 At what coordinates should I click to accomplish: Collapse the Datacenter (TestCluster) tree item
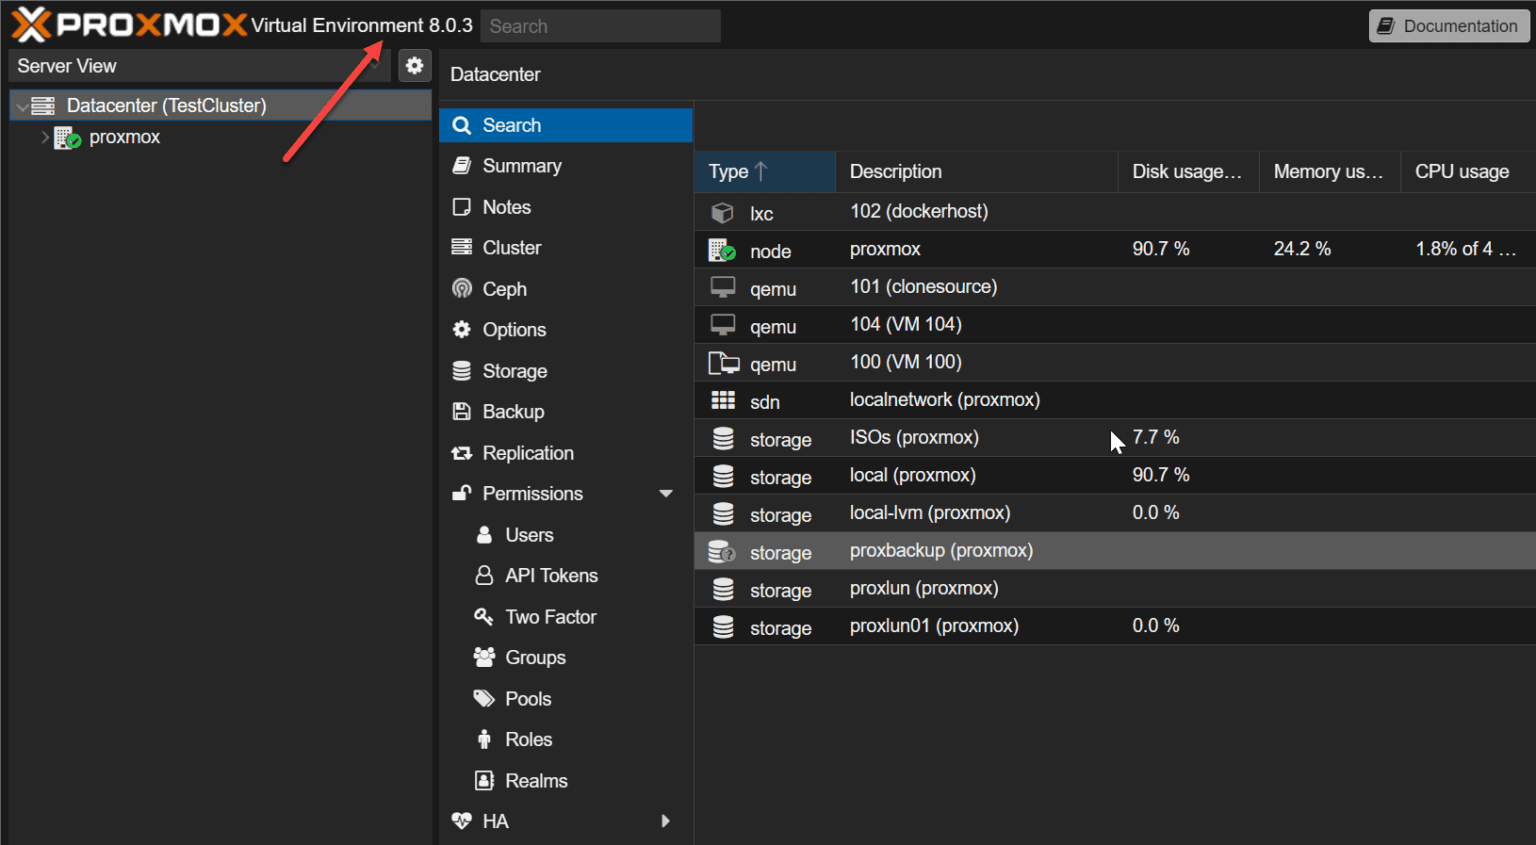tap(21, 105)
